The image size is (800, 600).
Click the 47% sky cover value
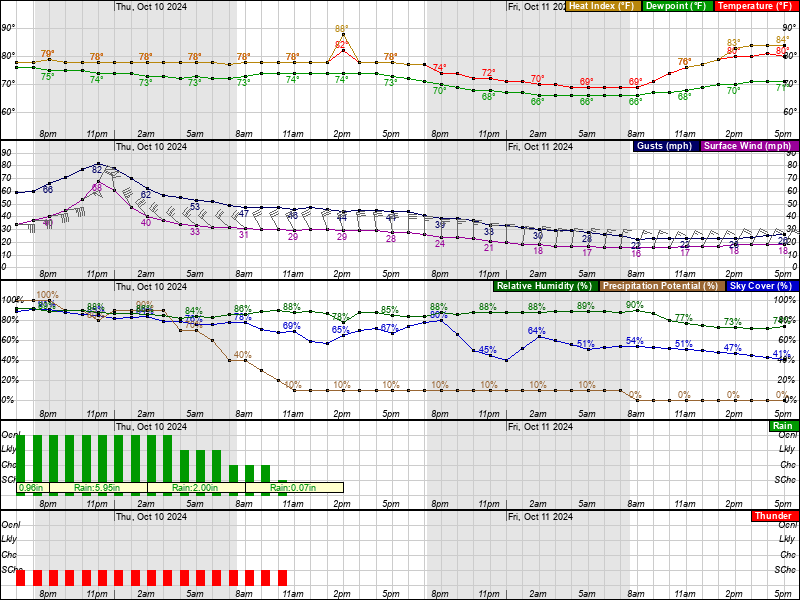click(733, 348)
